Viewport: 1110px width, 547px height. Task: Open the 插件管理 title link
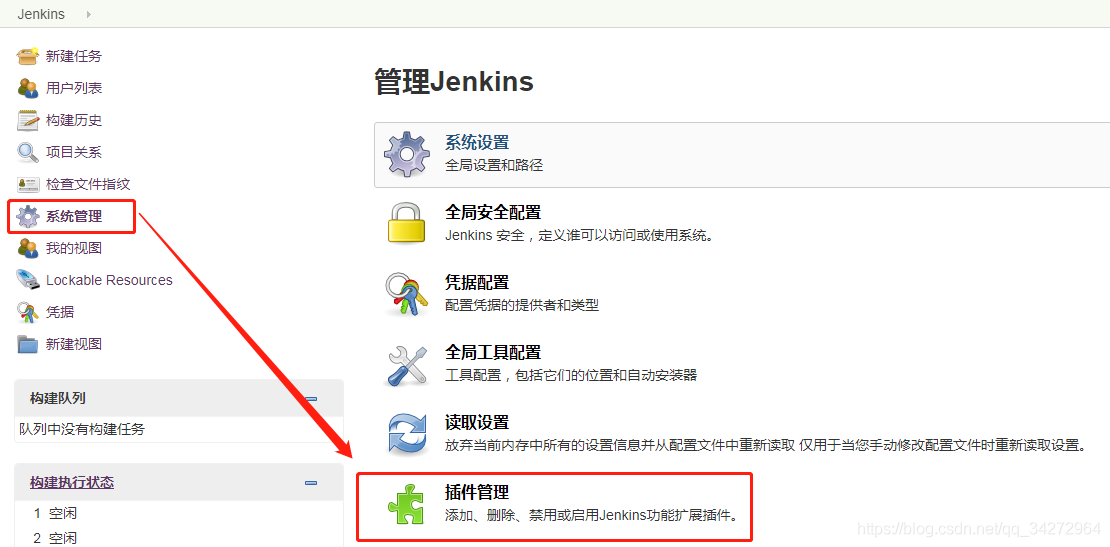[x=476, y=492]
